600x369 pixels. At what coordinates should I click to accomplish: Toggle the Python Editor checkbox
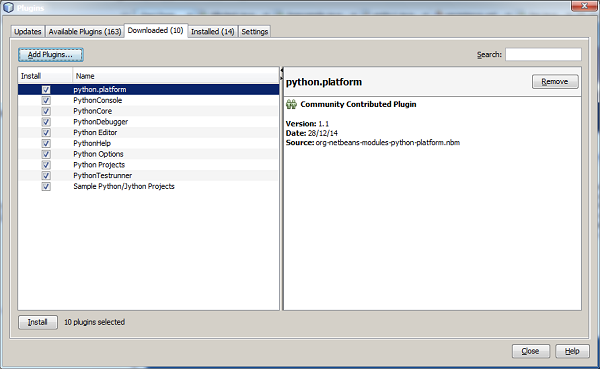tap(46, 132)
